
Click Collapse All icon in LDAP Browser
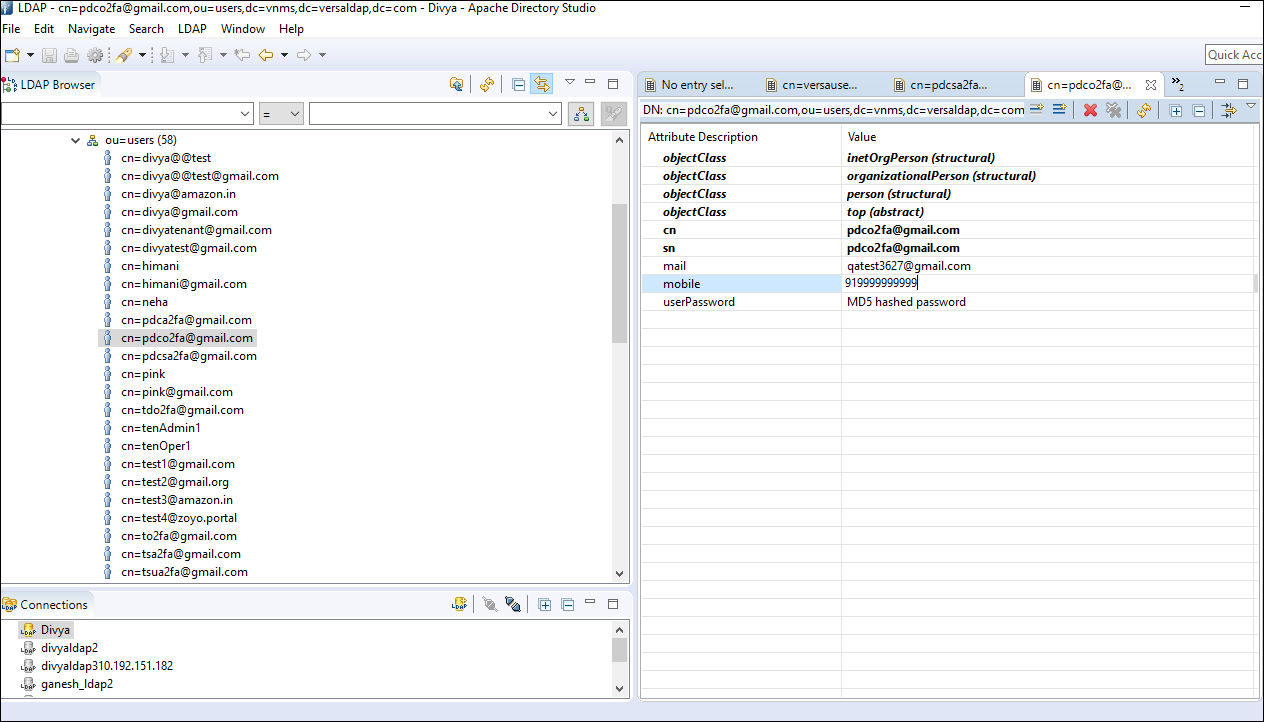tap(518, 85)
